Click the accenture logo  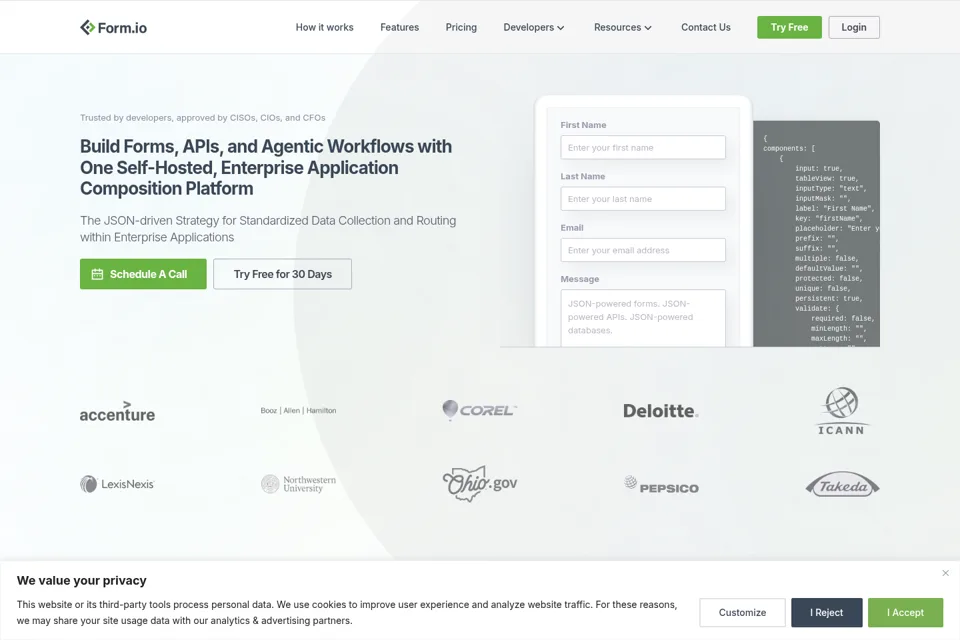coord(117,412)
